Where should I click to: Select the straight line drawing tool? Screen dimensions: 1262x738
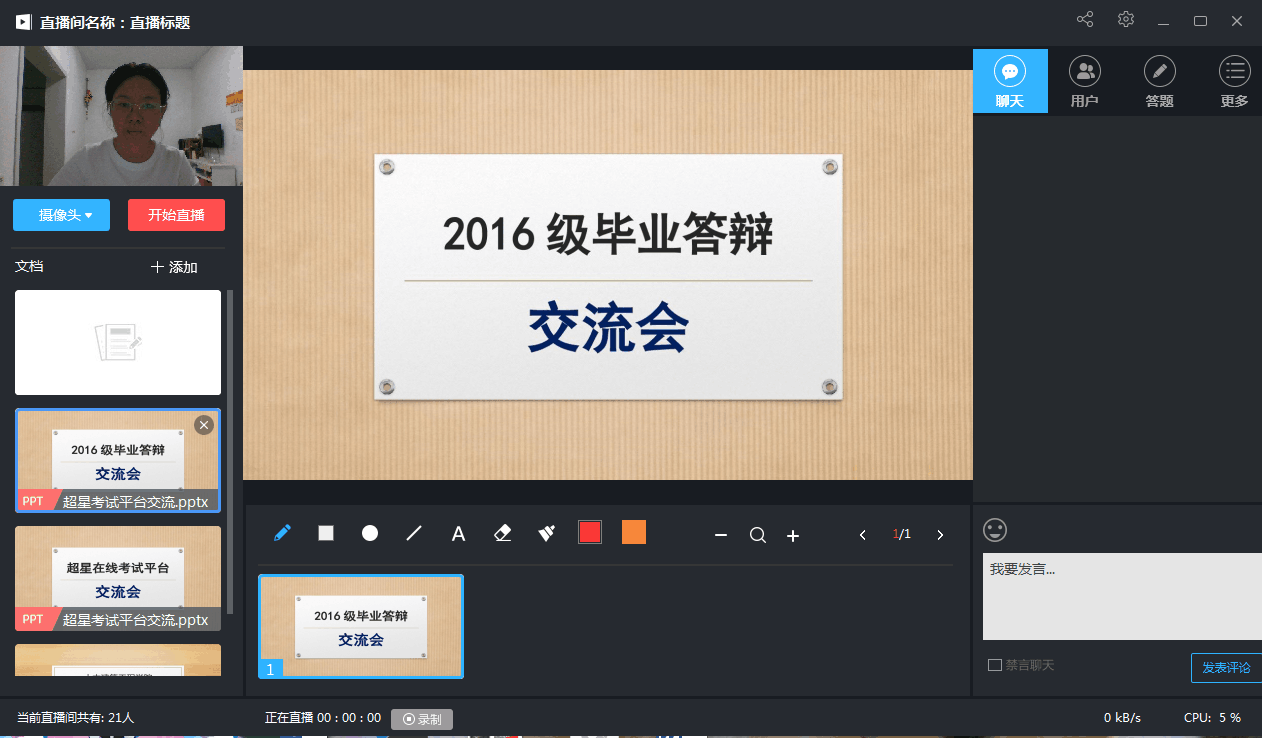(413, 534)
